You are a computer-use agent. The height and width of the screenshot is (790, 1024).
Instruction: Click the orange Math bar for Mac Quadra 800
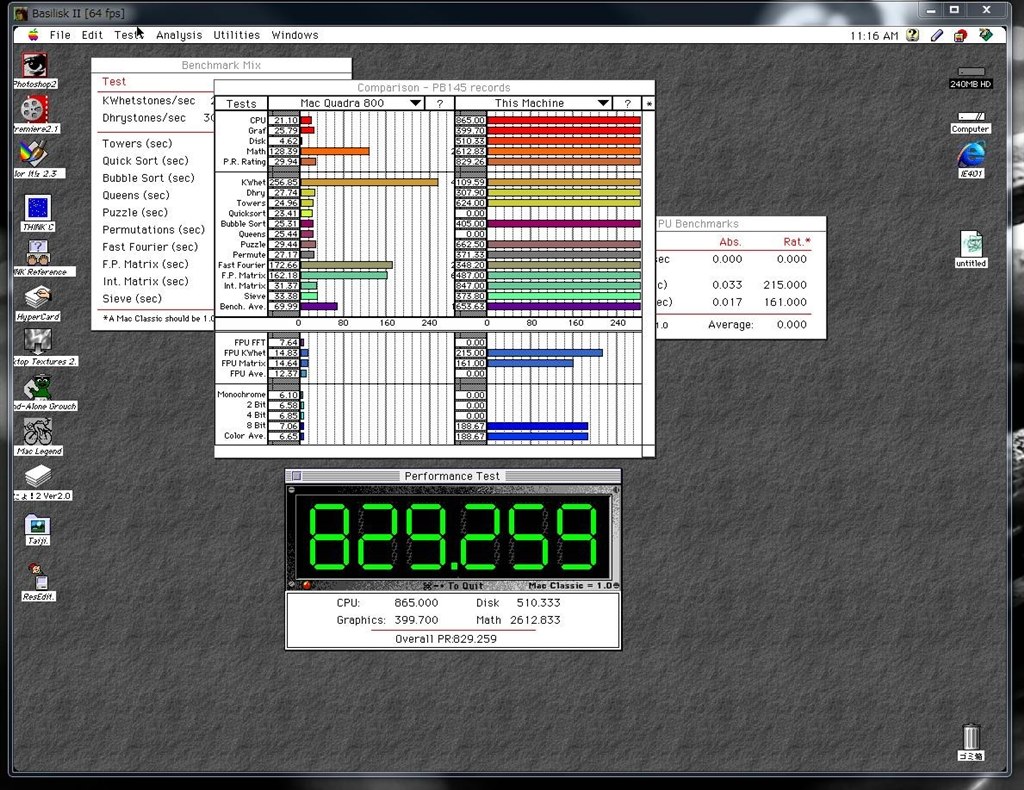(335, 151)
